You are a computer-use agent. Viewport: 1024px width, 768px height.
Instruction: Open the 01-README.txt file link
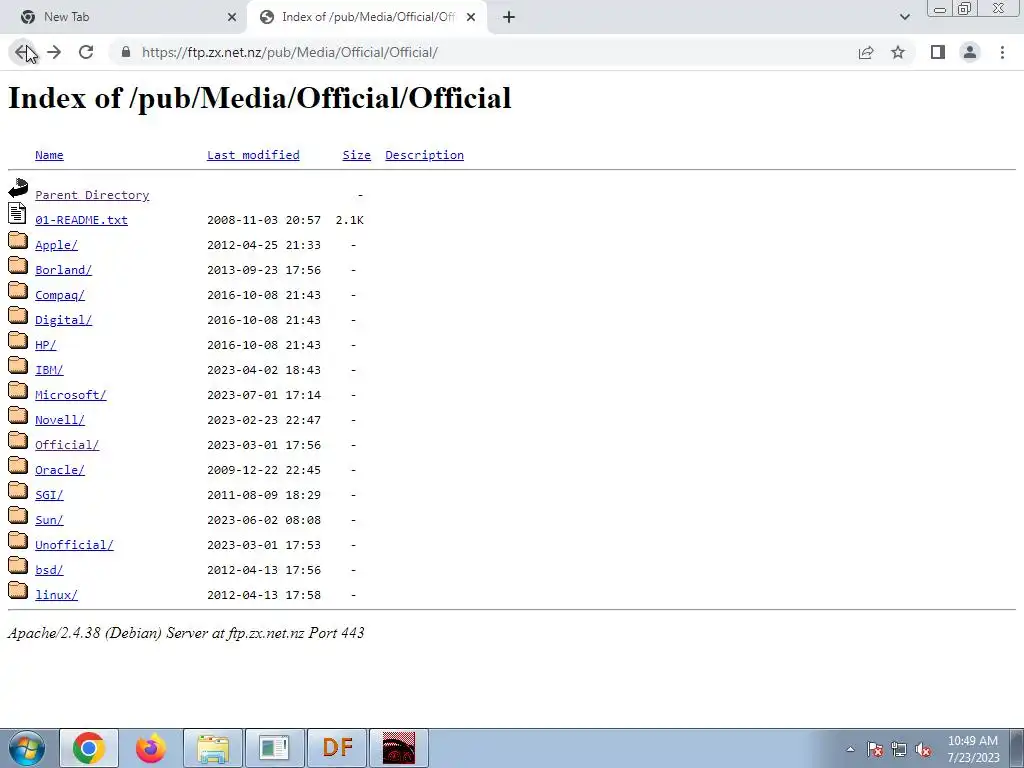81,220
